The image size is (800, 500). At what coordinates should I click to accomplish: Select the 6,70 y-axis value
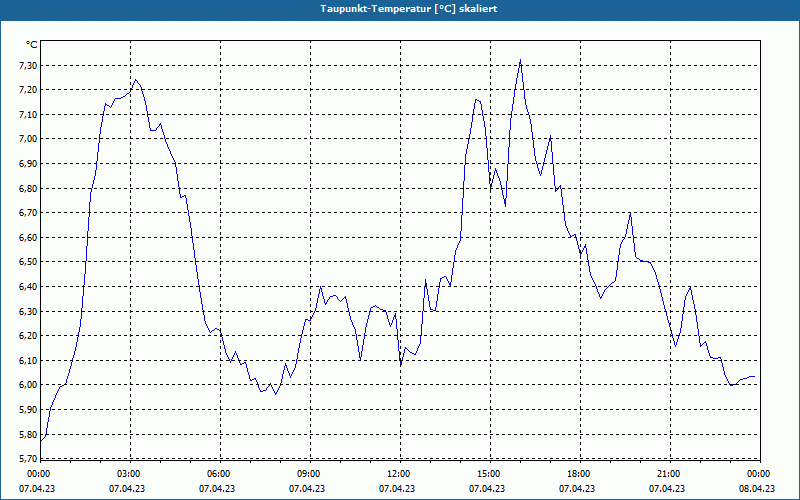(28, 213)
